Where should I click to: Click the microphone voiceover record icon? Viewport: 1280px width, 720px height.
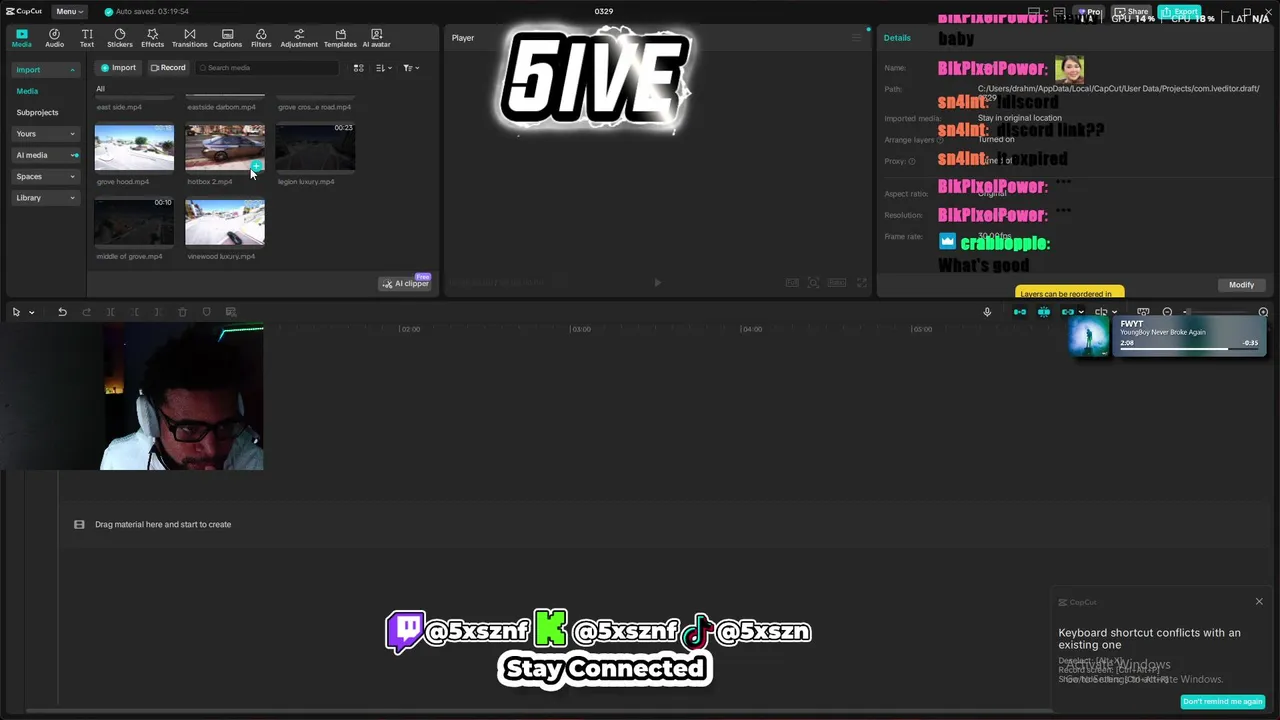click(x=987, y=312)
